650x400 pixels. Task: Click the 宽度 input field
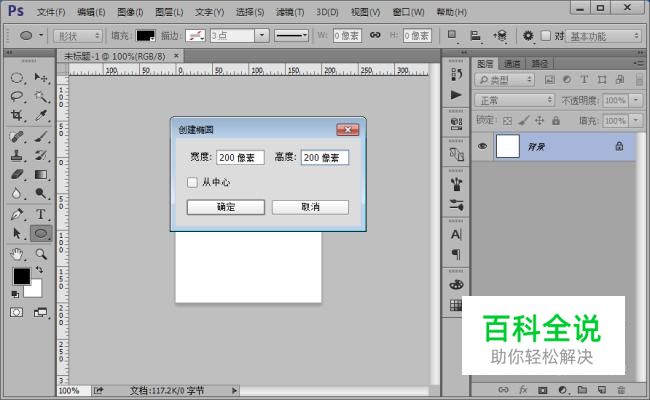241,157
